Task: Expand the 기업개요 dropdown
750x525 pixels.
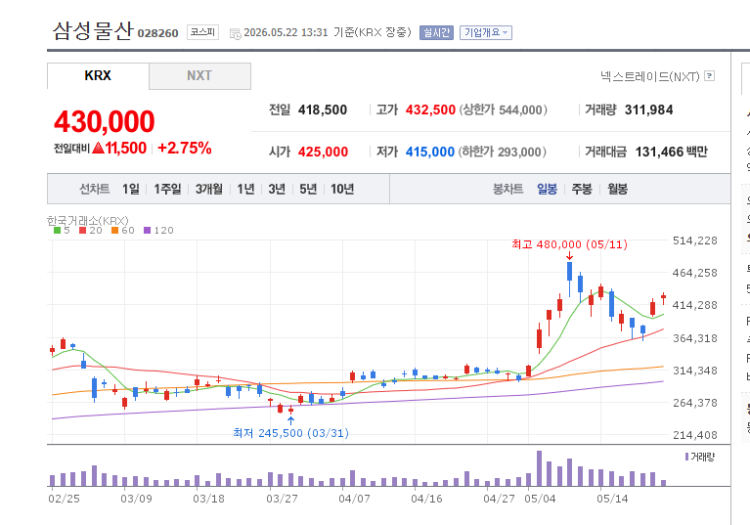Action: point(486,33)
